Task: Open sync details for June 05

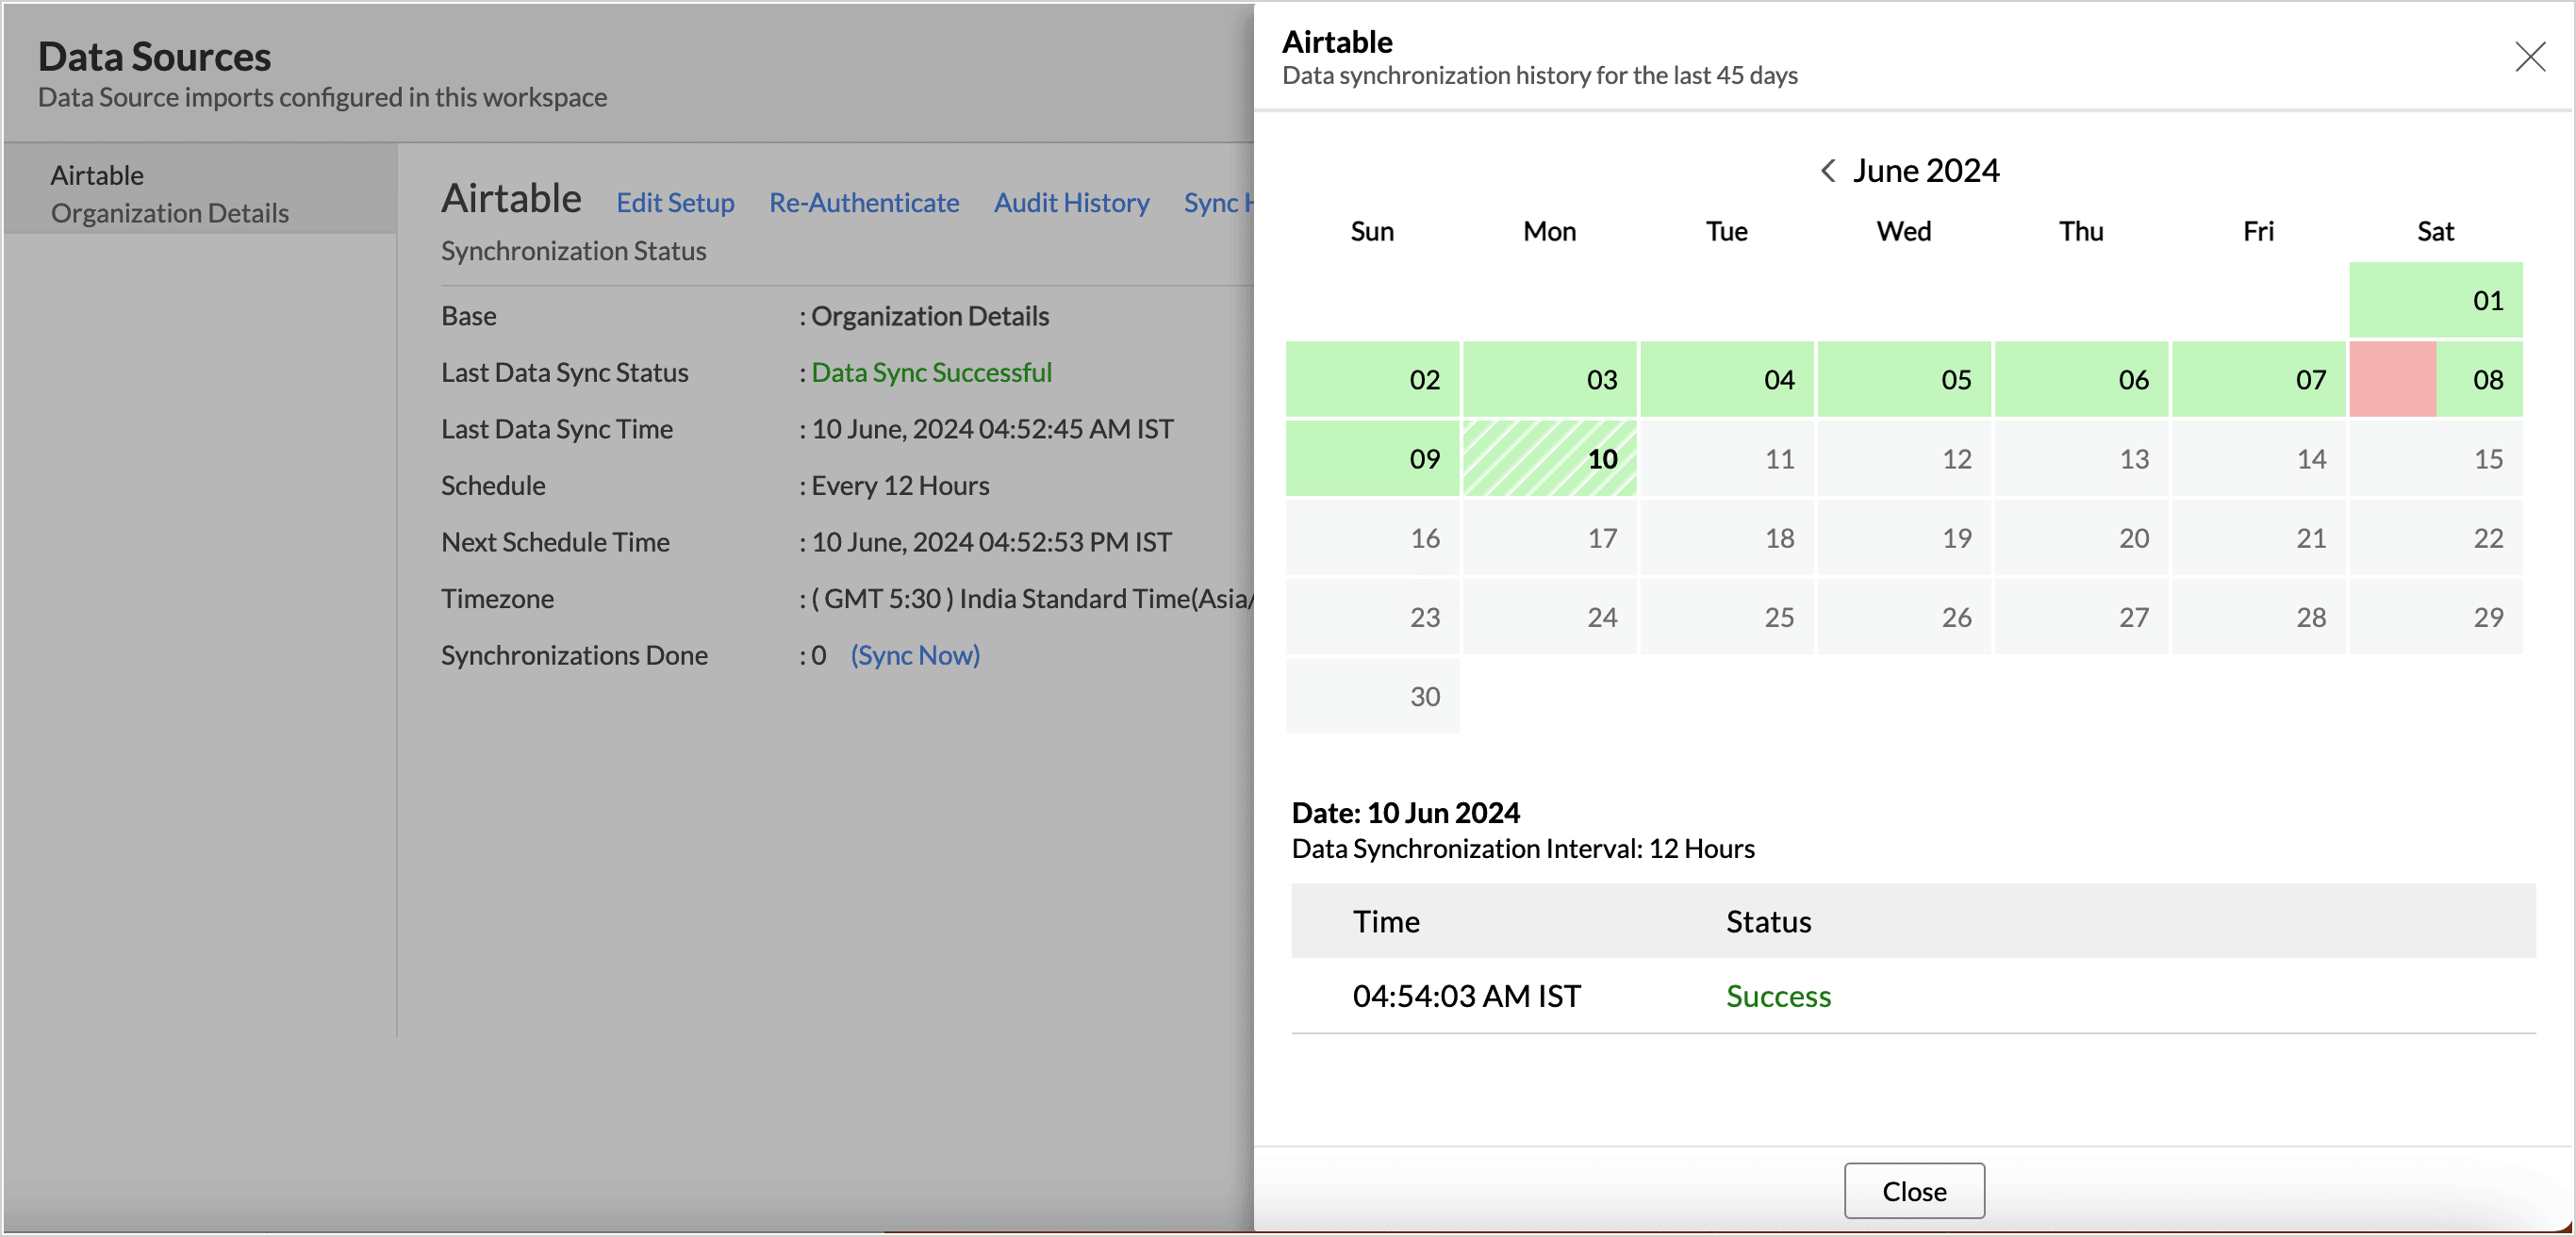Action: point(1904,379)
